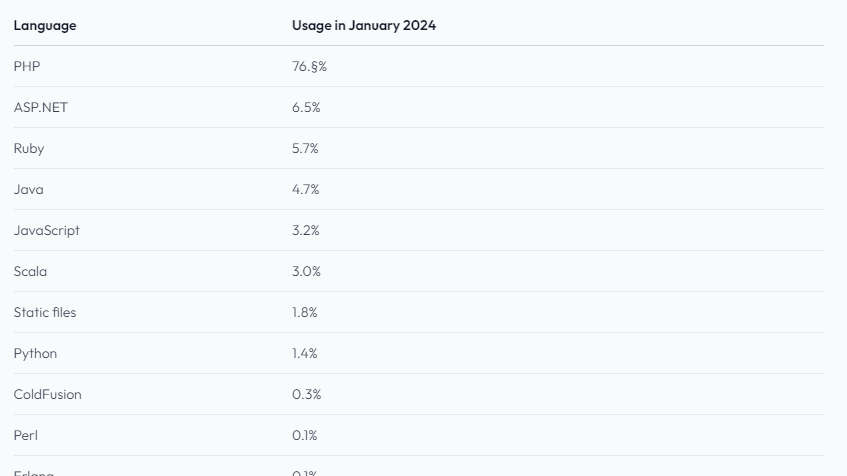Image resolution: width=847 pixels, height=476 pixels.
Task: Select the Perl language cell
Action: click(26, 436)
